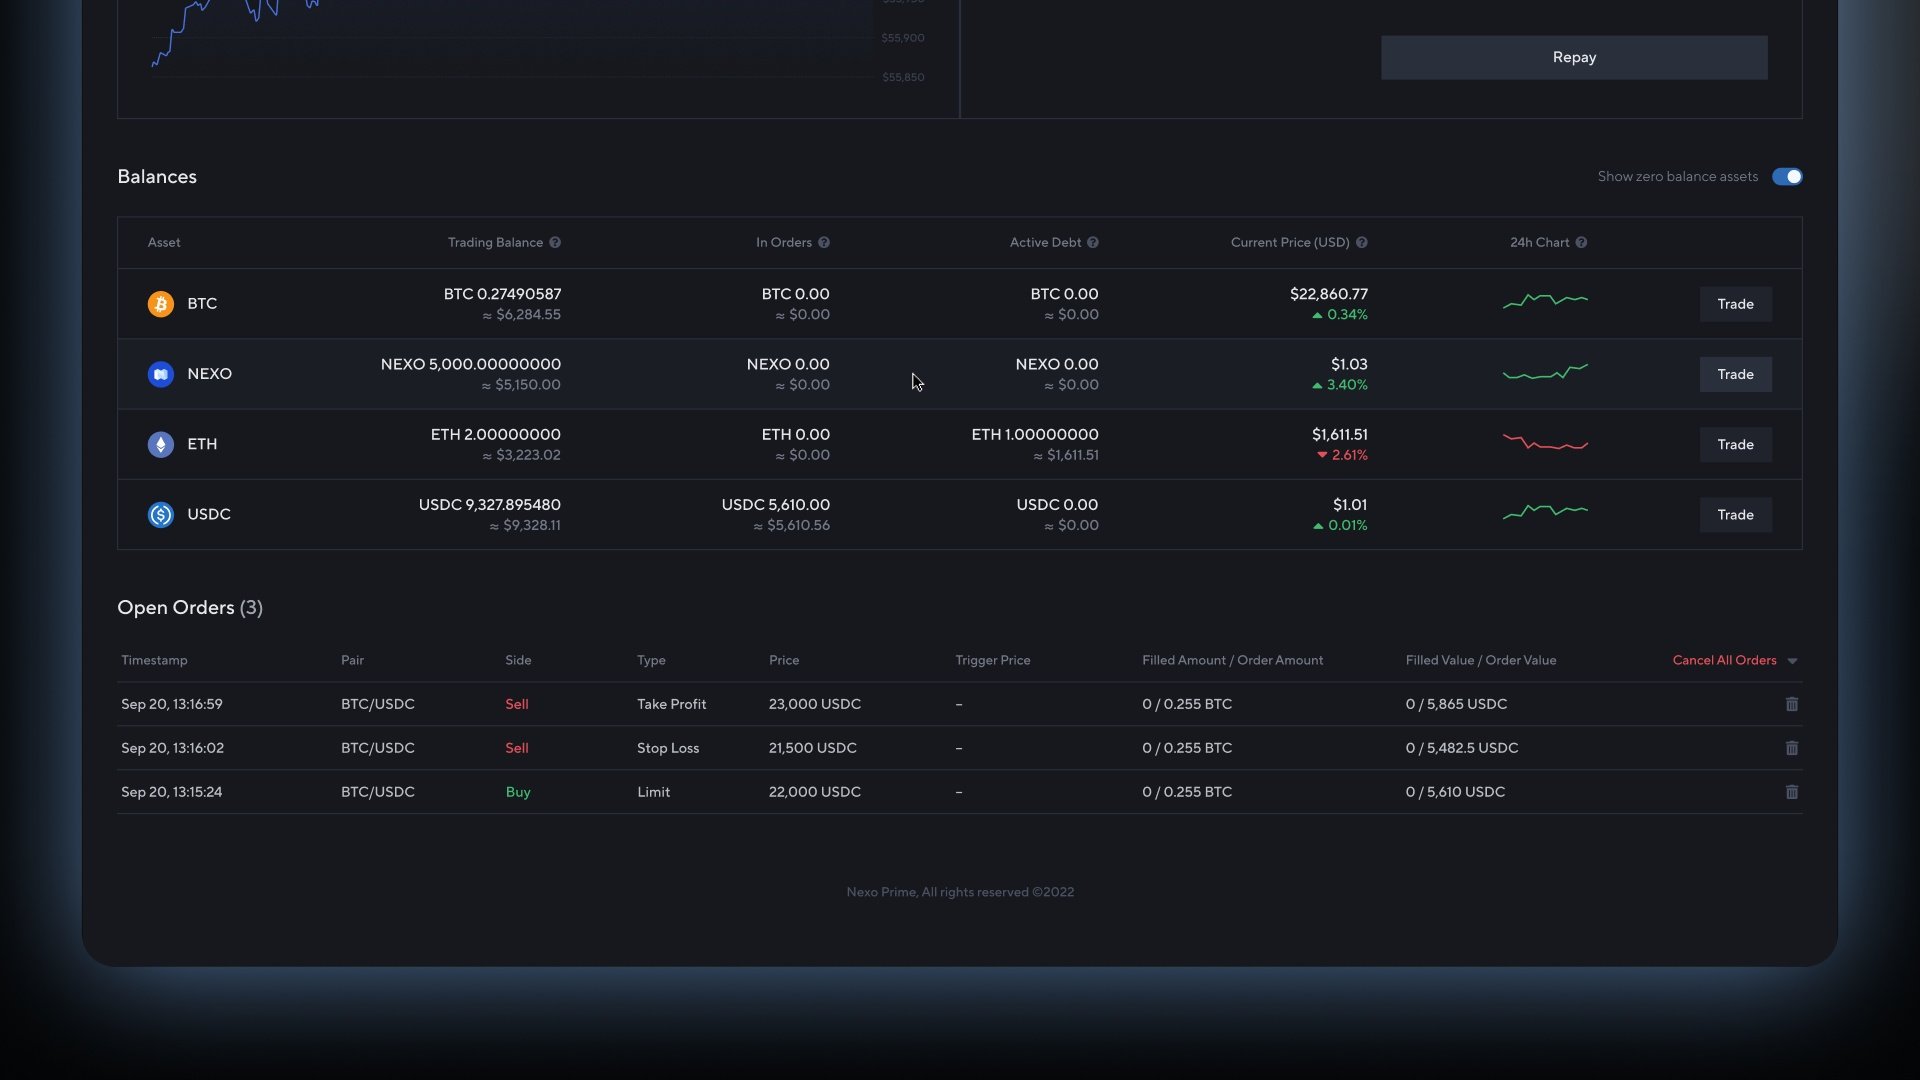Click the Ethereum coin icon
The height and width of the screenshot is (1080, 1920).
pos(160,444)
